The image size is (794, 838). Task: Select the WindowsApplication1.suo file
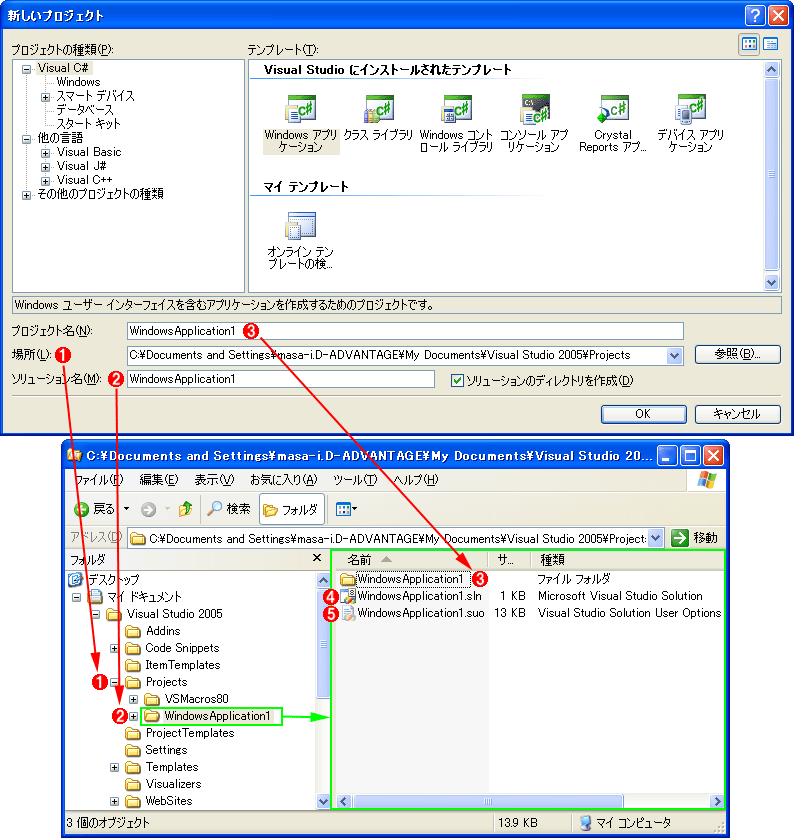(421, 613)
